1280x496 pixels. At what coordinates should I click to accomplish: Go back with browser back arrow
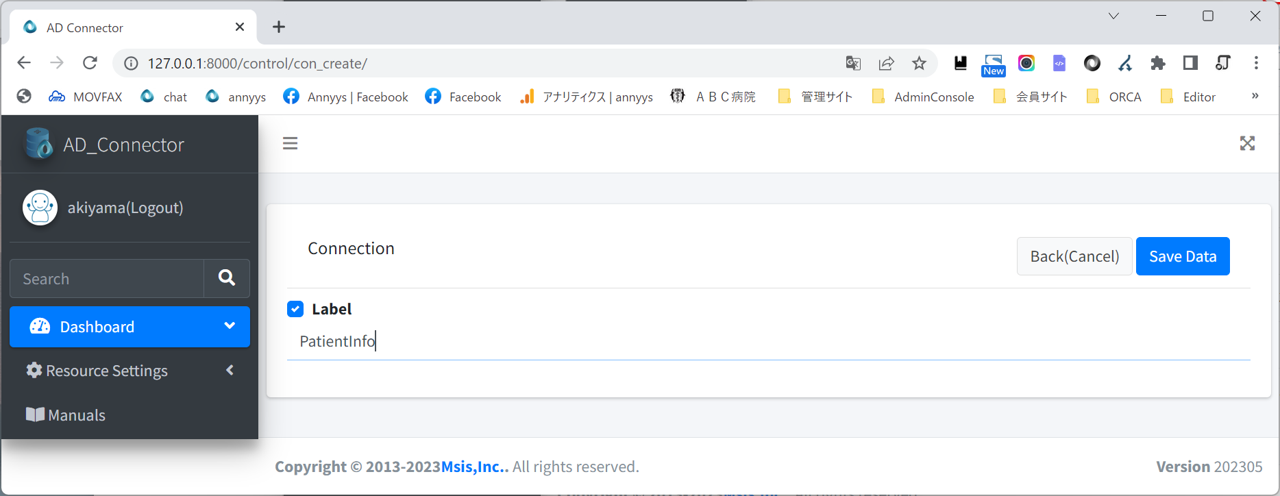(24, 63)
